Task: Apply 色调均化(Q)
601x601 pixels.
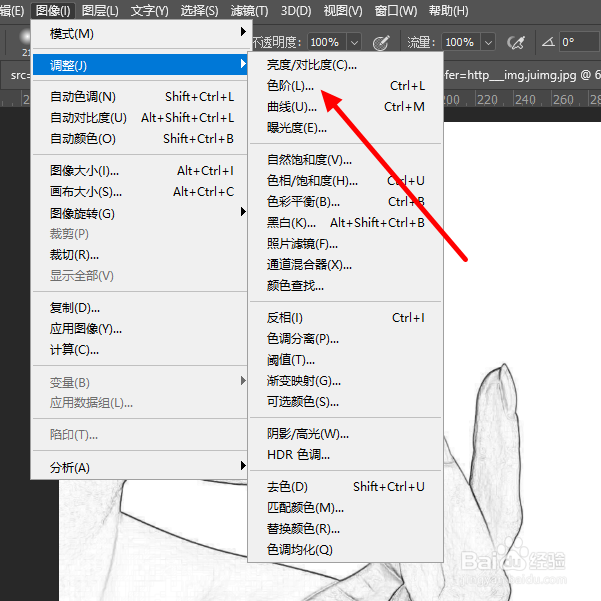Action: click(345, 550)
